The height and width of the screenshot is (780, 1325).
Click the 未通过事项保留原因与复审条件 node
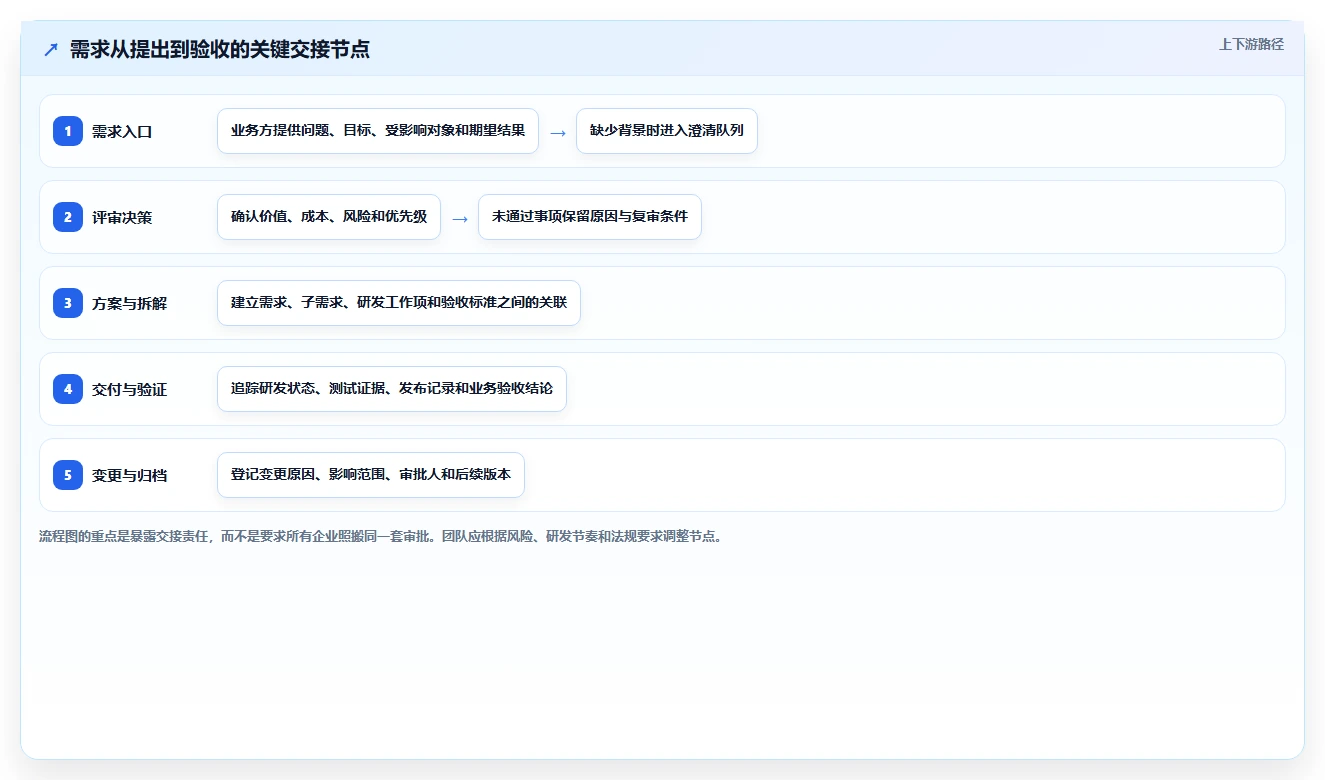pyautogui.click(x=590, y=217)
